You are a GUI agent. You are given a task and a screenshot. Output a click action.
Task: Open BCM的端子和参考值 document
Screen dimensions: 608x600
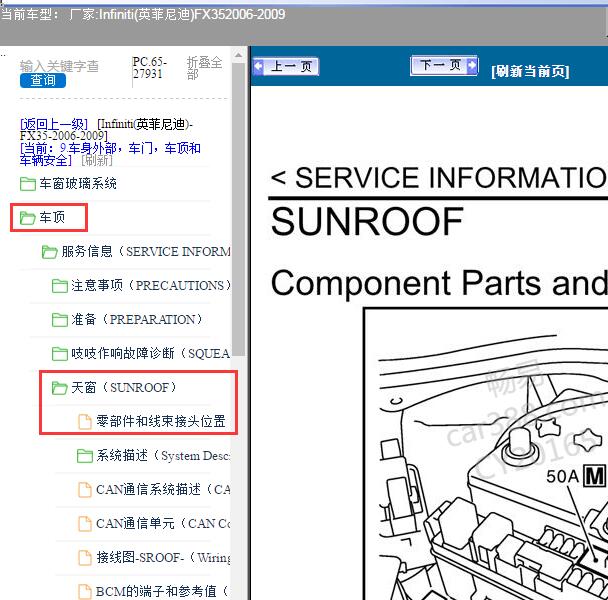click(161, 591)
